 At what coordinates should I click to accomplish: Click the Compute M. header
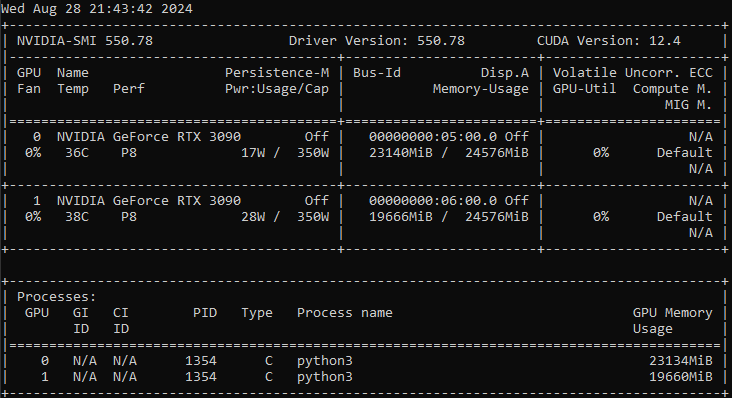(673, 89)
